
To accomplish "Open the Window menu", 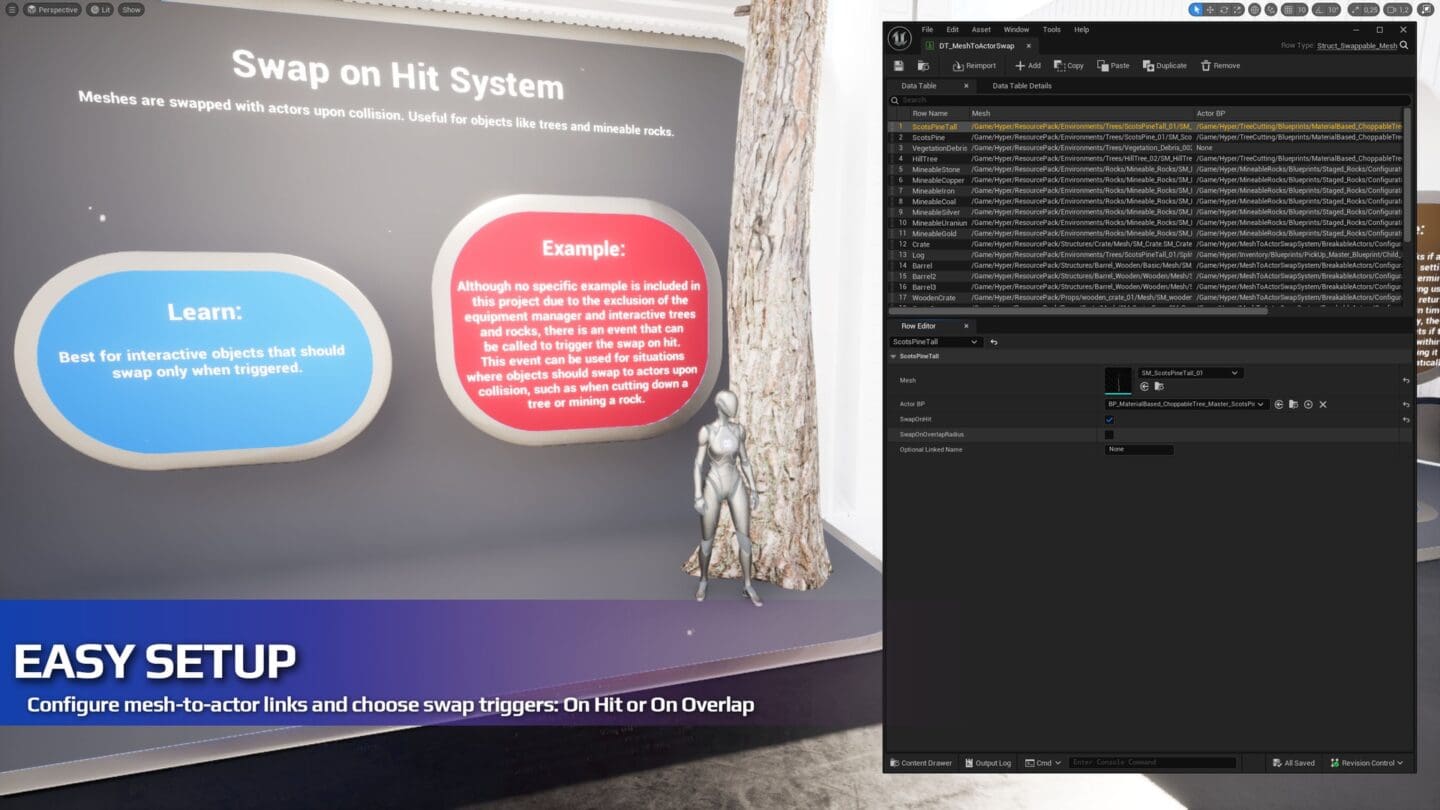I will pyautogui.click(x=1016, y=29).
